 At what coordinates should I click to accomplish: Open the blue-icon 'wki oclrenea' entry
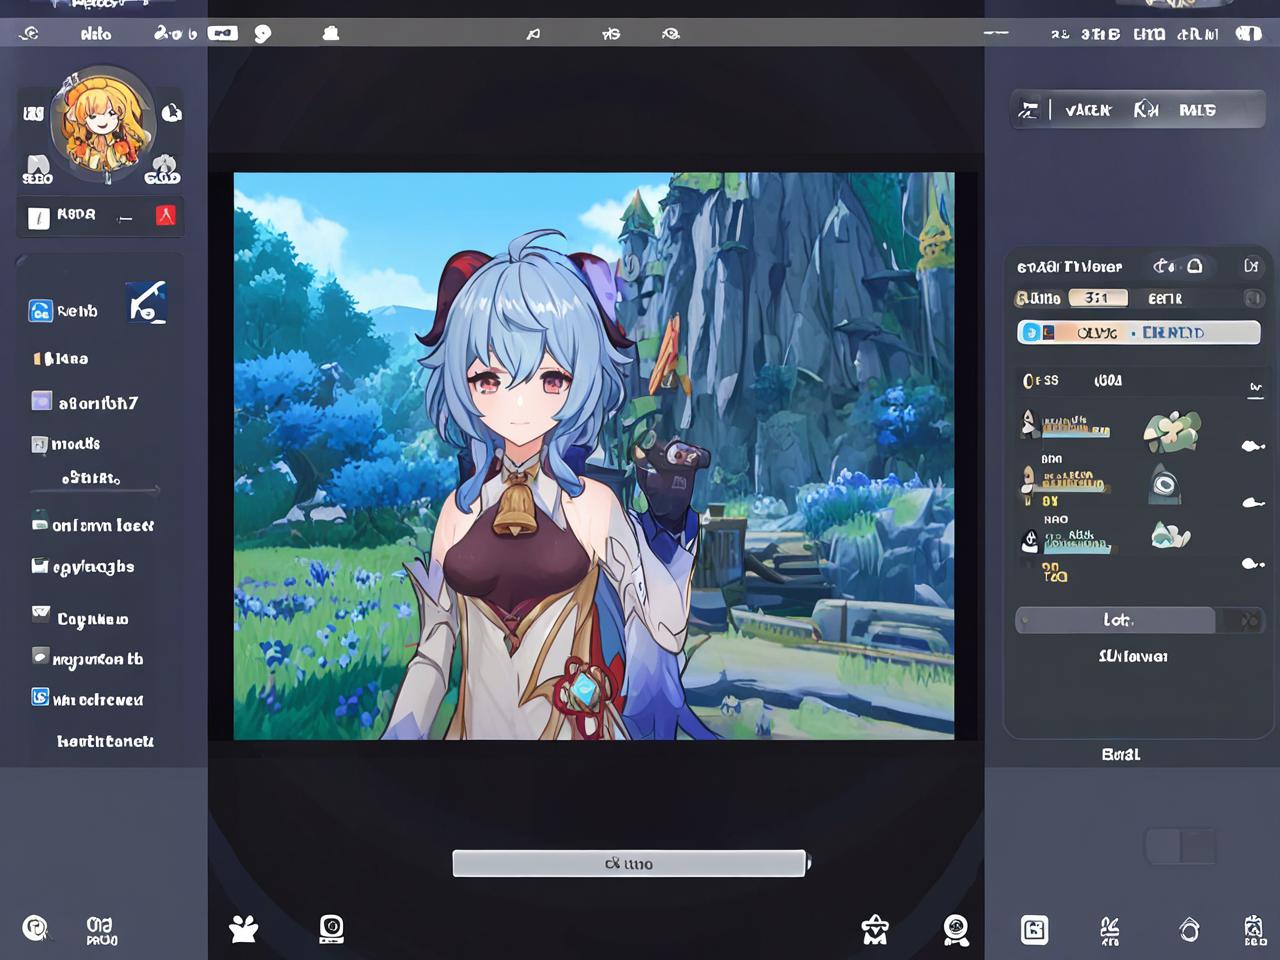coord(87,699)
